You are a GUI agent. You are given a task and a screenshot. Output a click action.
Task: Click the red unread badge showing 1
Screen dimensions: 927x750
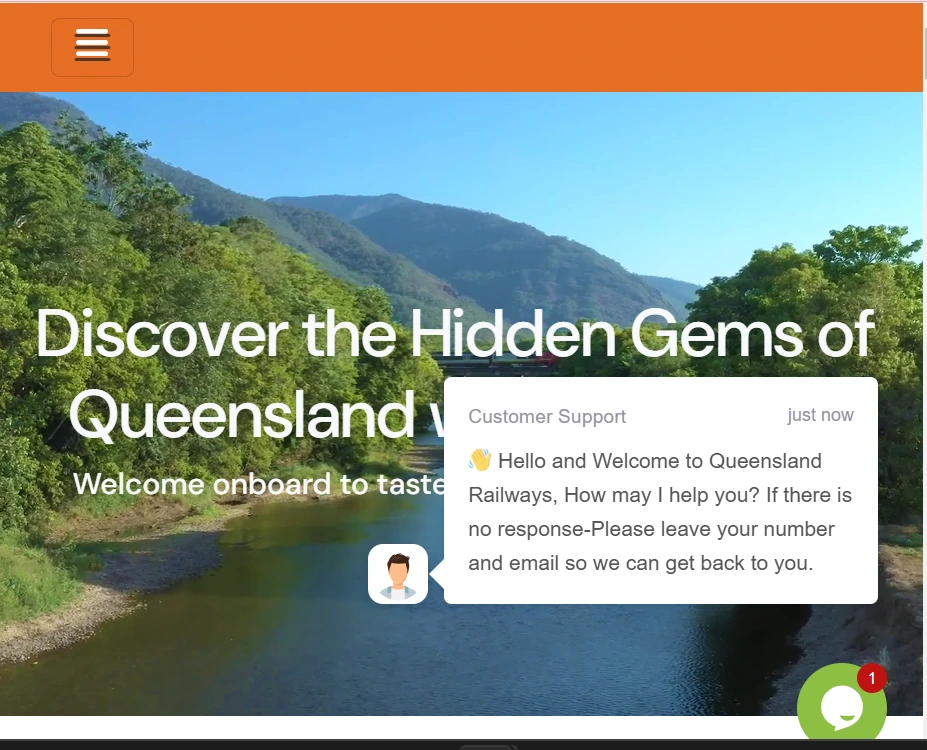click(871, 678)
